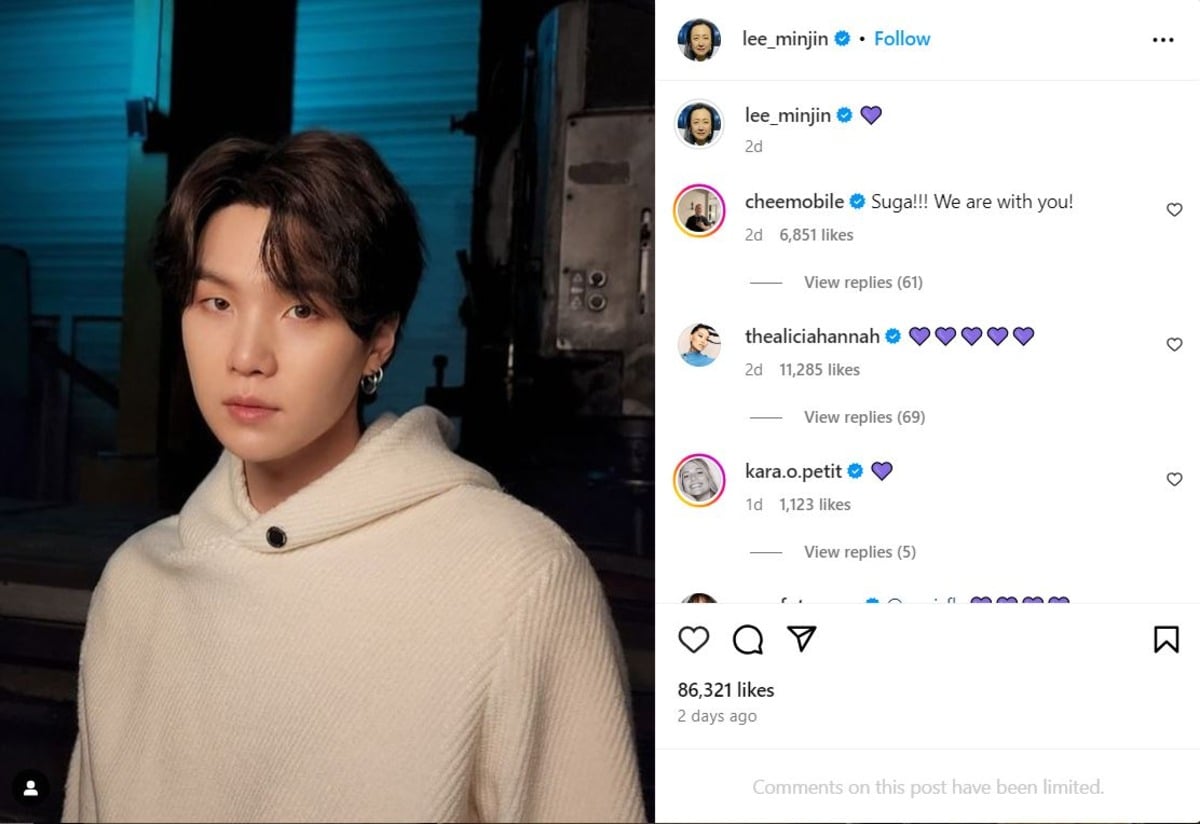Show tagged people icon on the photo
Viewport: 1200px width, 824px height.
pyautogui.click(x=31, y=789)
